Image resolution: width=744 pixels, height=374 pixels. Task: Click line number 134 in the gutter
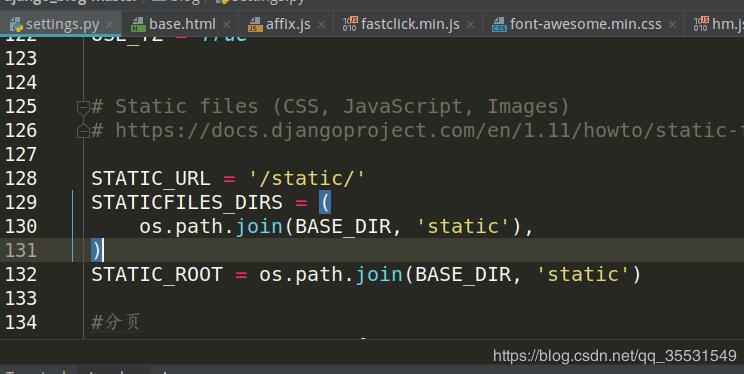pyautogui.click(x=21, y=322)
